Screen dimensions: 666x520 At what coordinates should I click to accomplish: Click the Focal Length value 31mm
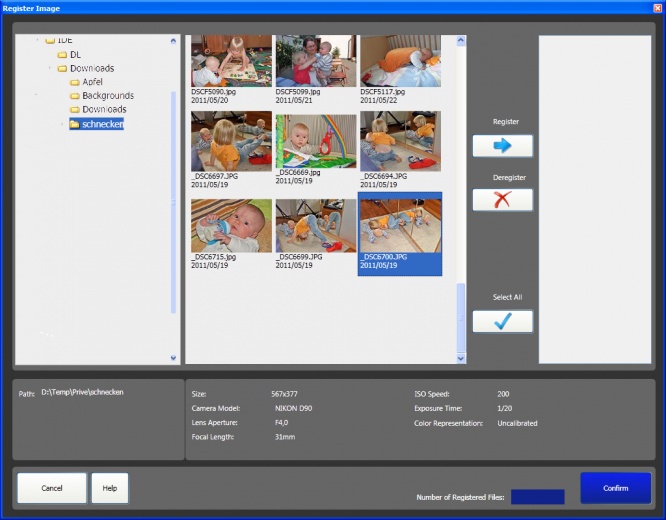(285, 437)
